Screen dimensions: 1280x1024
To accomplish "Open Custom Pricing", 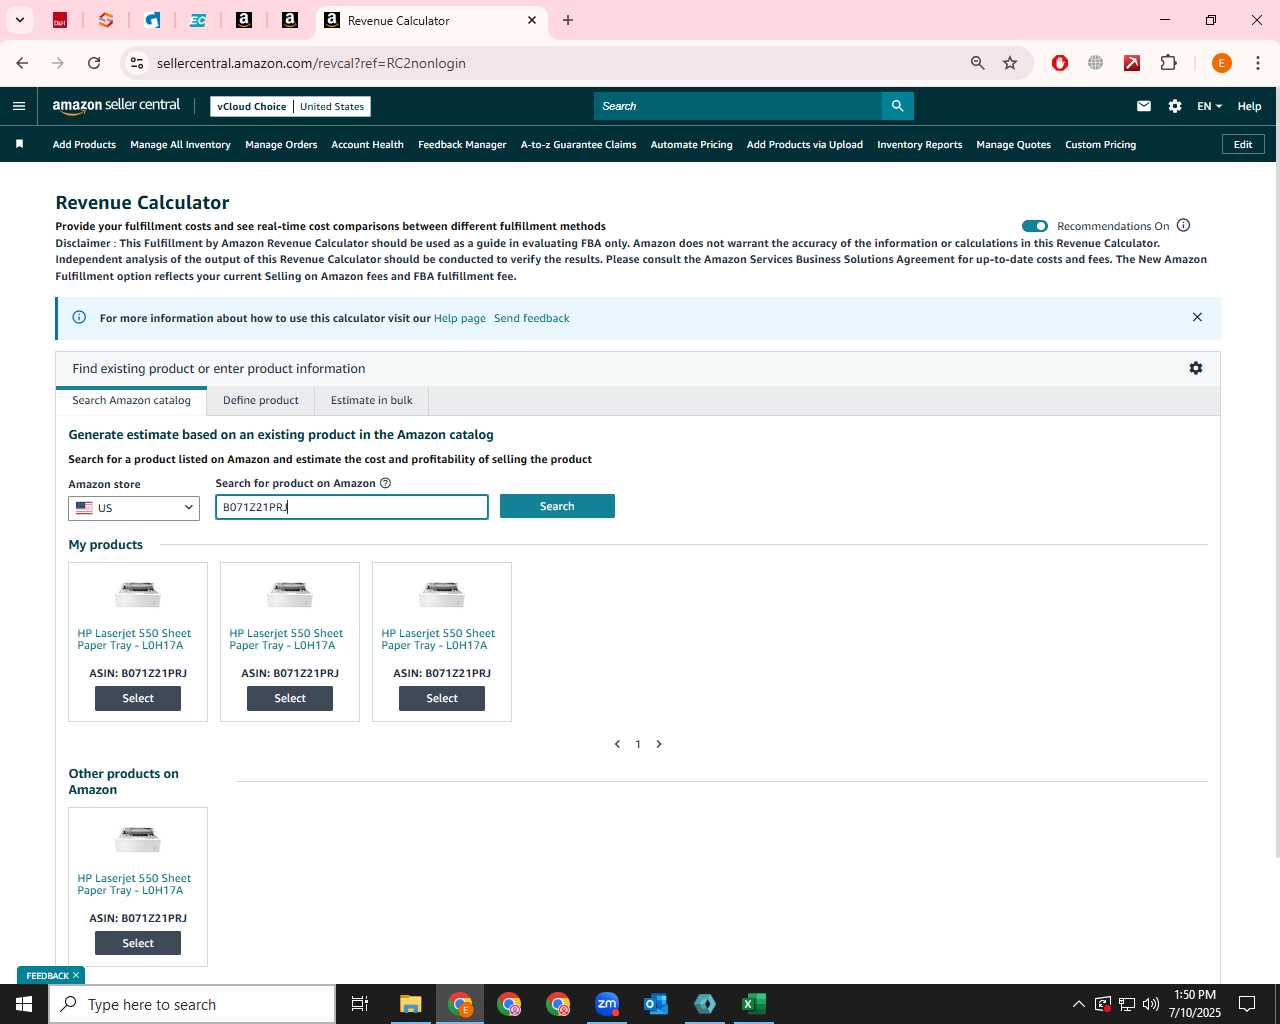I will click(1100, 144).
